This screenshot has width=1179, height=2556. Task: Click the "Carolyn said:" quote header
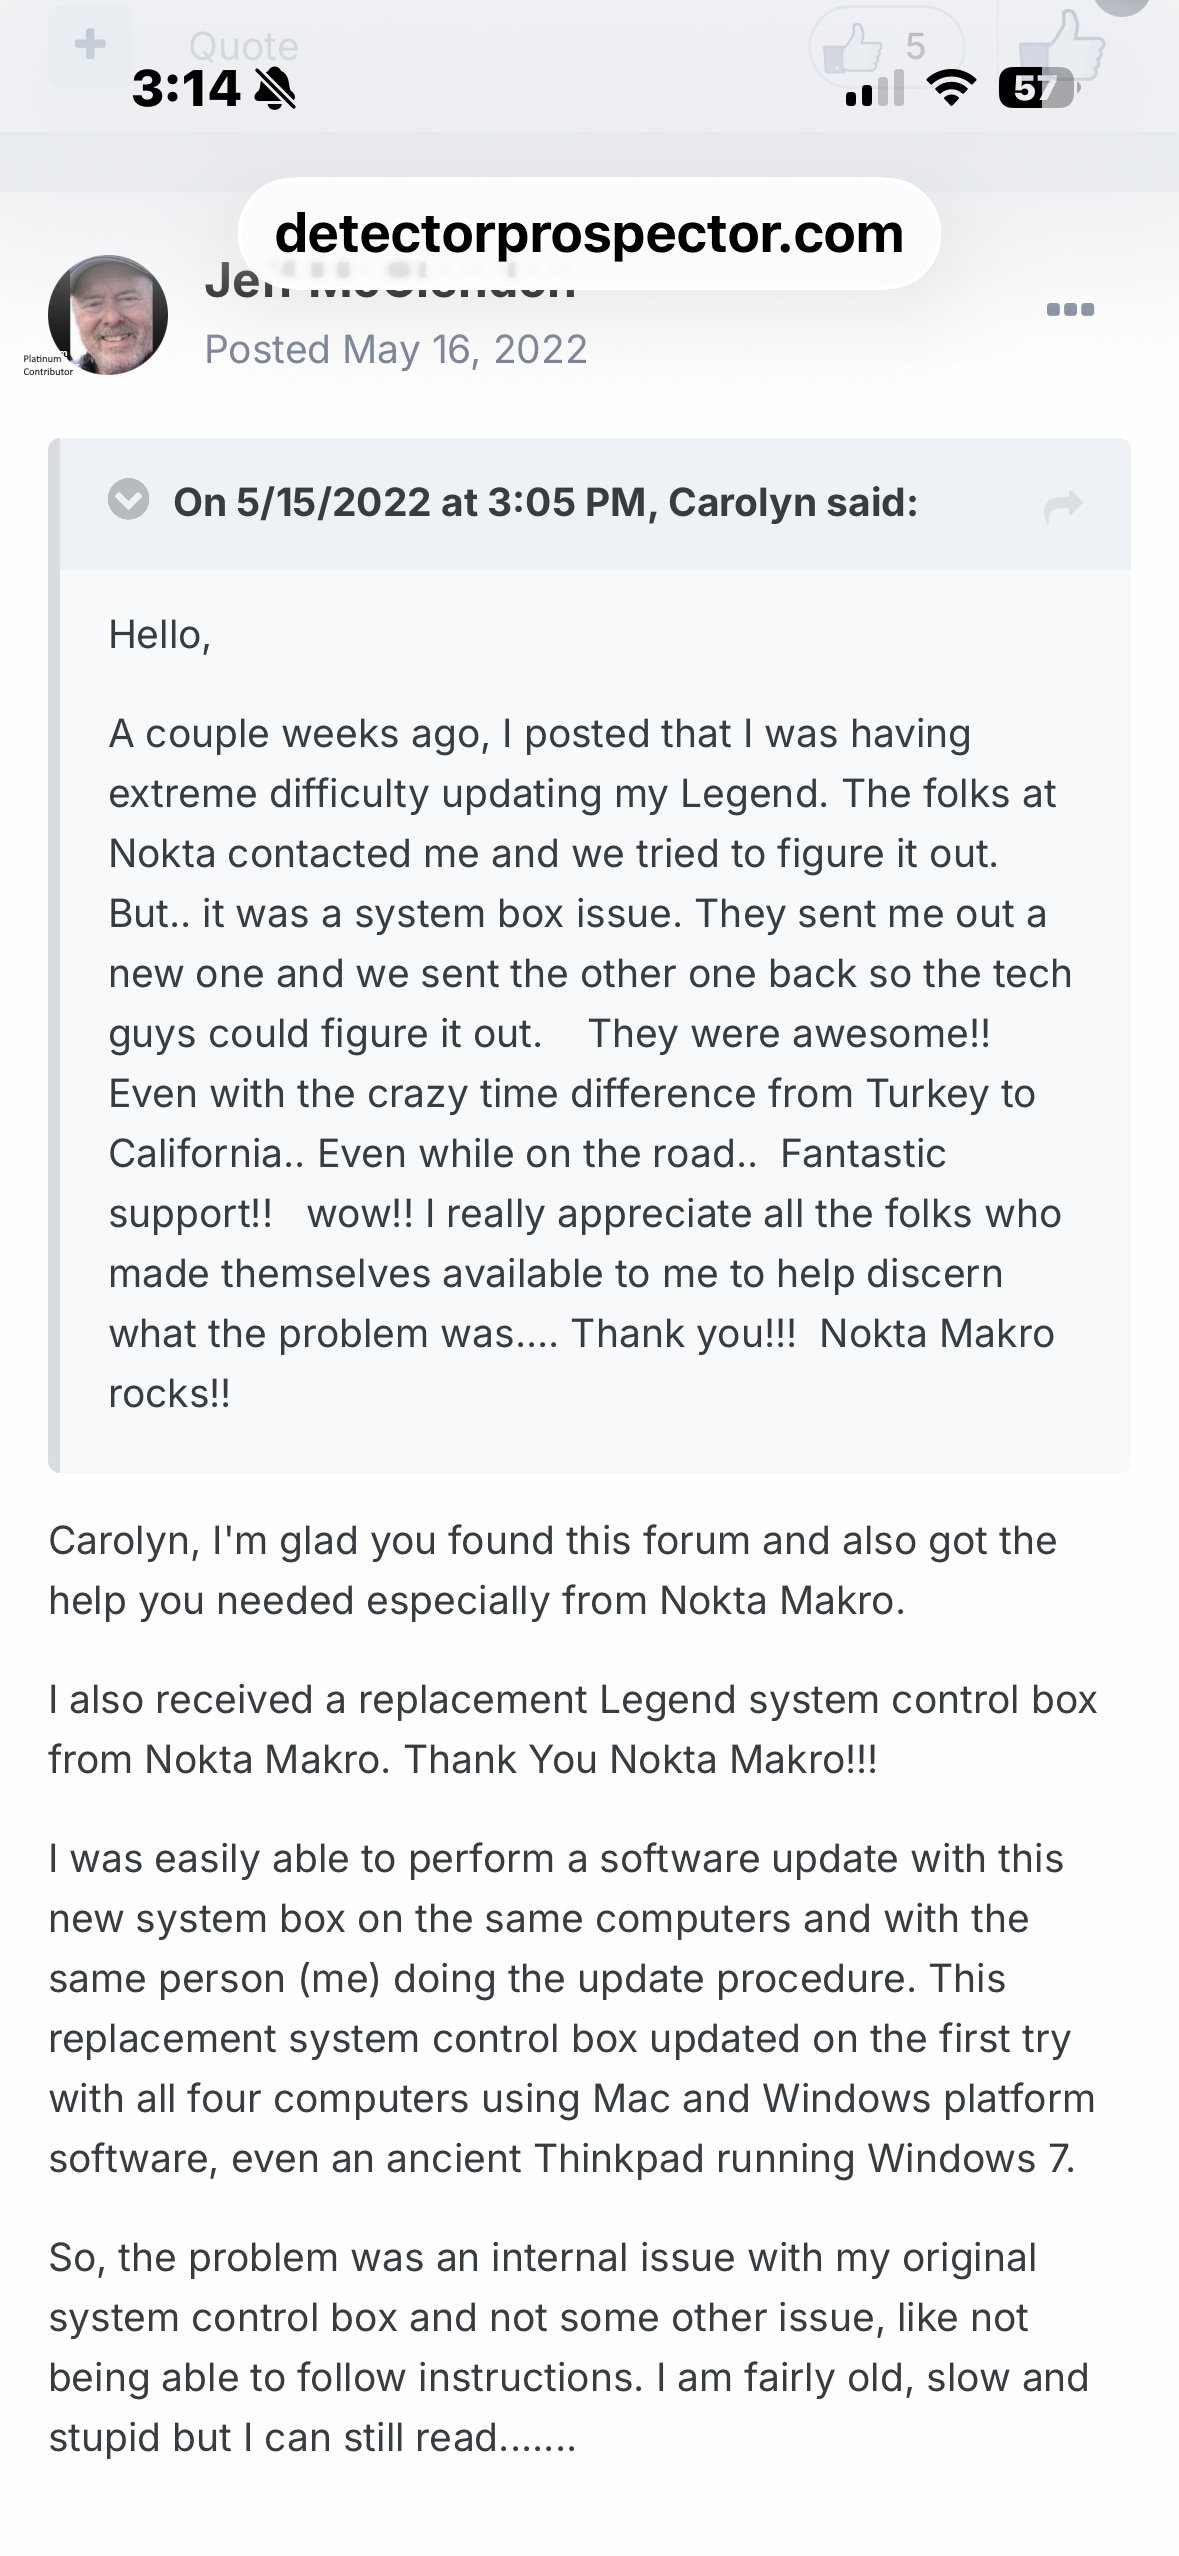pyautogui.click(x=545, y=502)
